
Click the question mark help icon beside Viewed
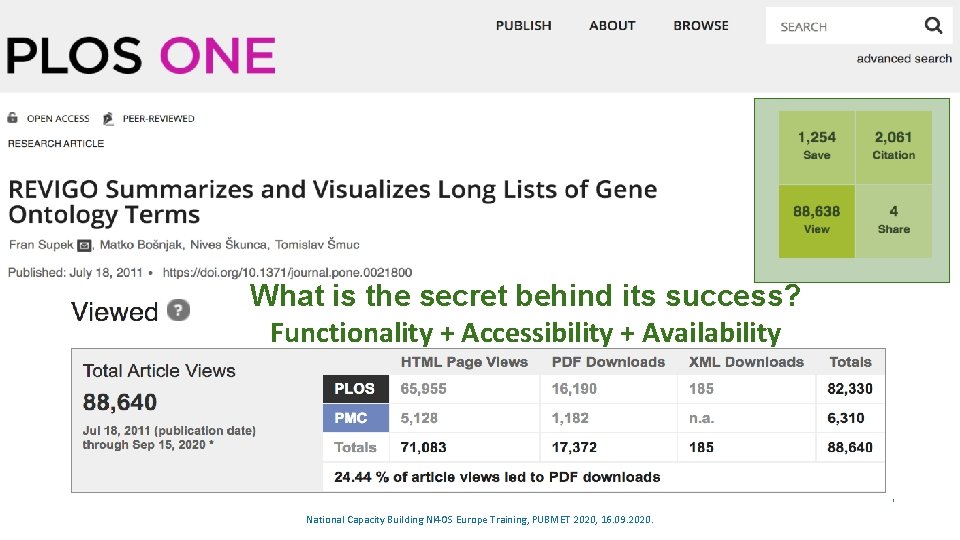(178, 310)
